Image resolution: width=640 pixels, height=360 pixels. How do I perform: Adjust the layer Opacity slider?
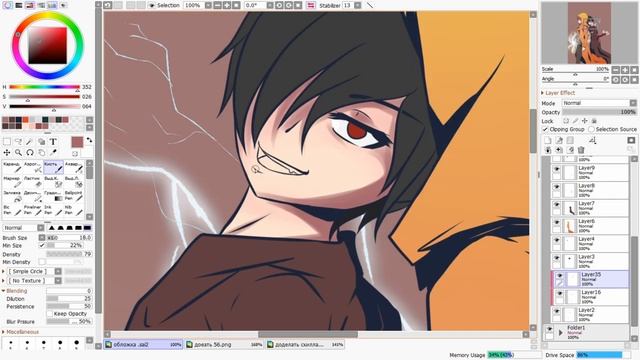599,112
